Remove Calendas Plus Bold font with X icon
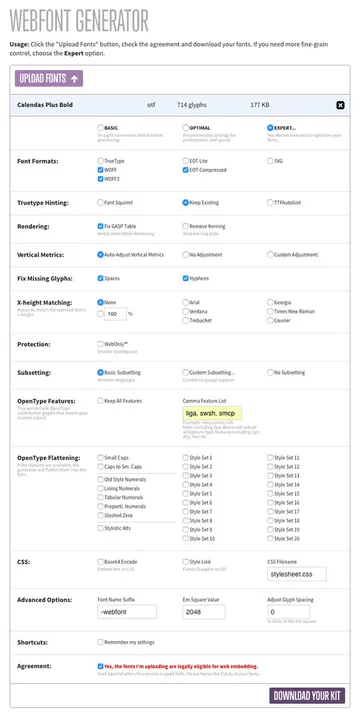 coord(340,105)
